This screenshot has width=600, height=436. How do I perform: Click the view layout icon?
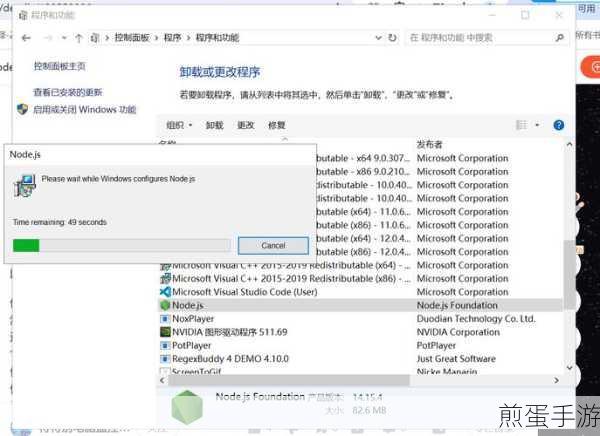click(522, 125)
